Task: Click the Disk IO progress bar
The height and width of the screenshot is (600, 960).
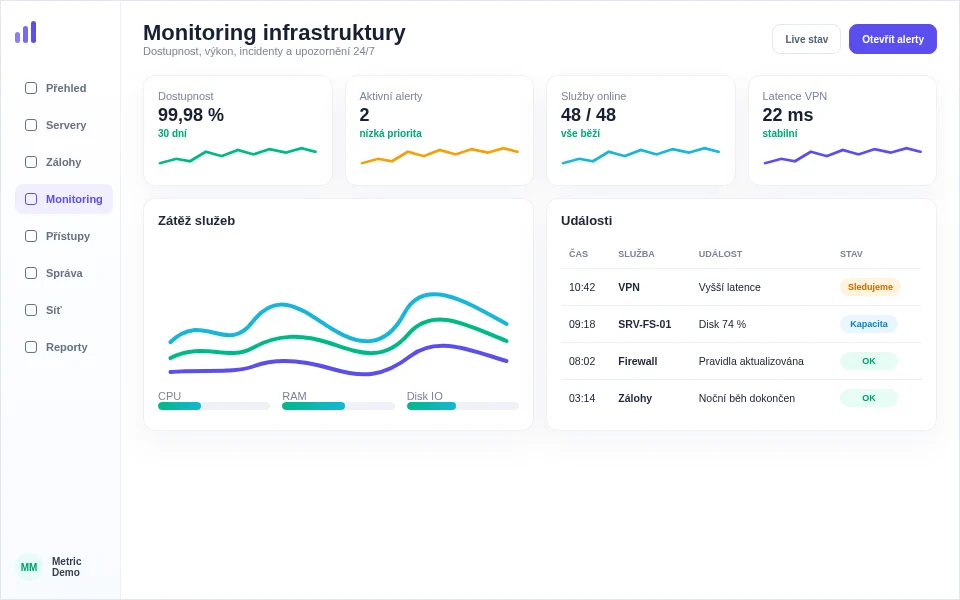Action: pos(463,406)
